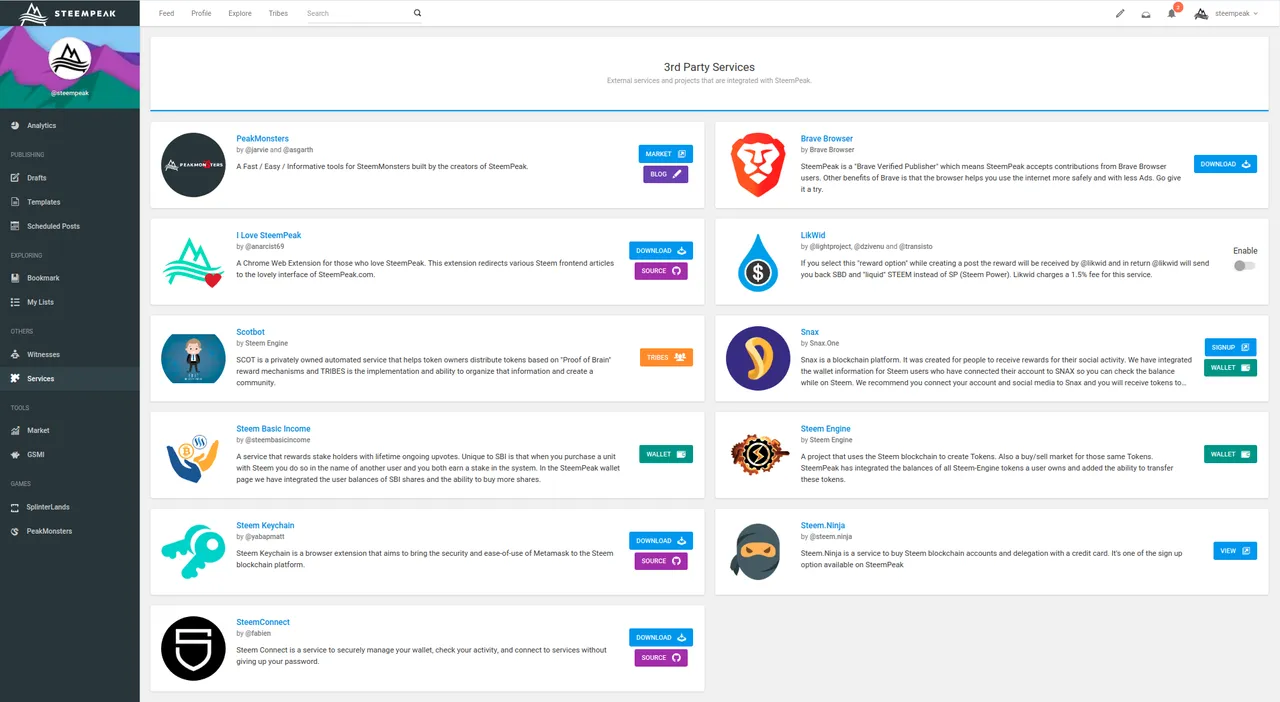This screenshot has height=702, width=1280.
Task: Click the Scotbot logo image
Action: coord(193,358)
